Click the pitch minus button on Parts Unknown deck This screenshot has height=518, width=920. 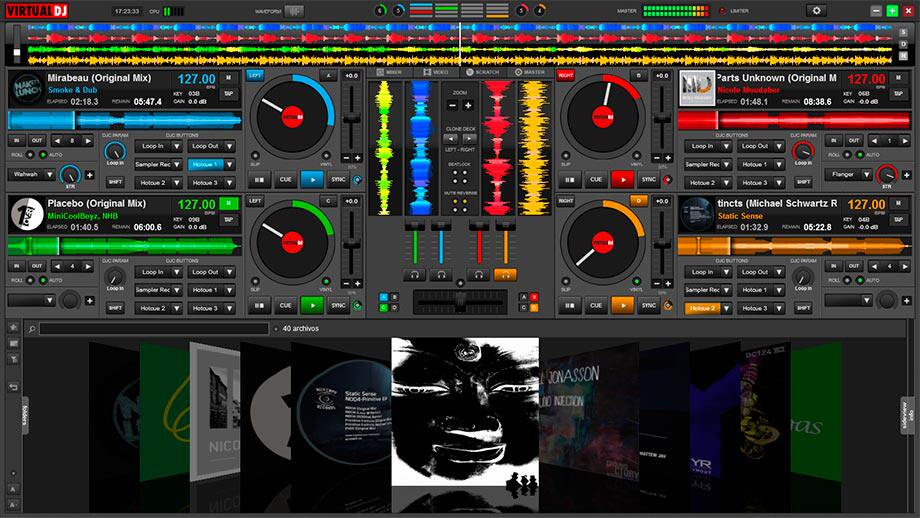pos(657,158)
